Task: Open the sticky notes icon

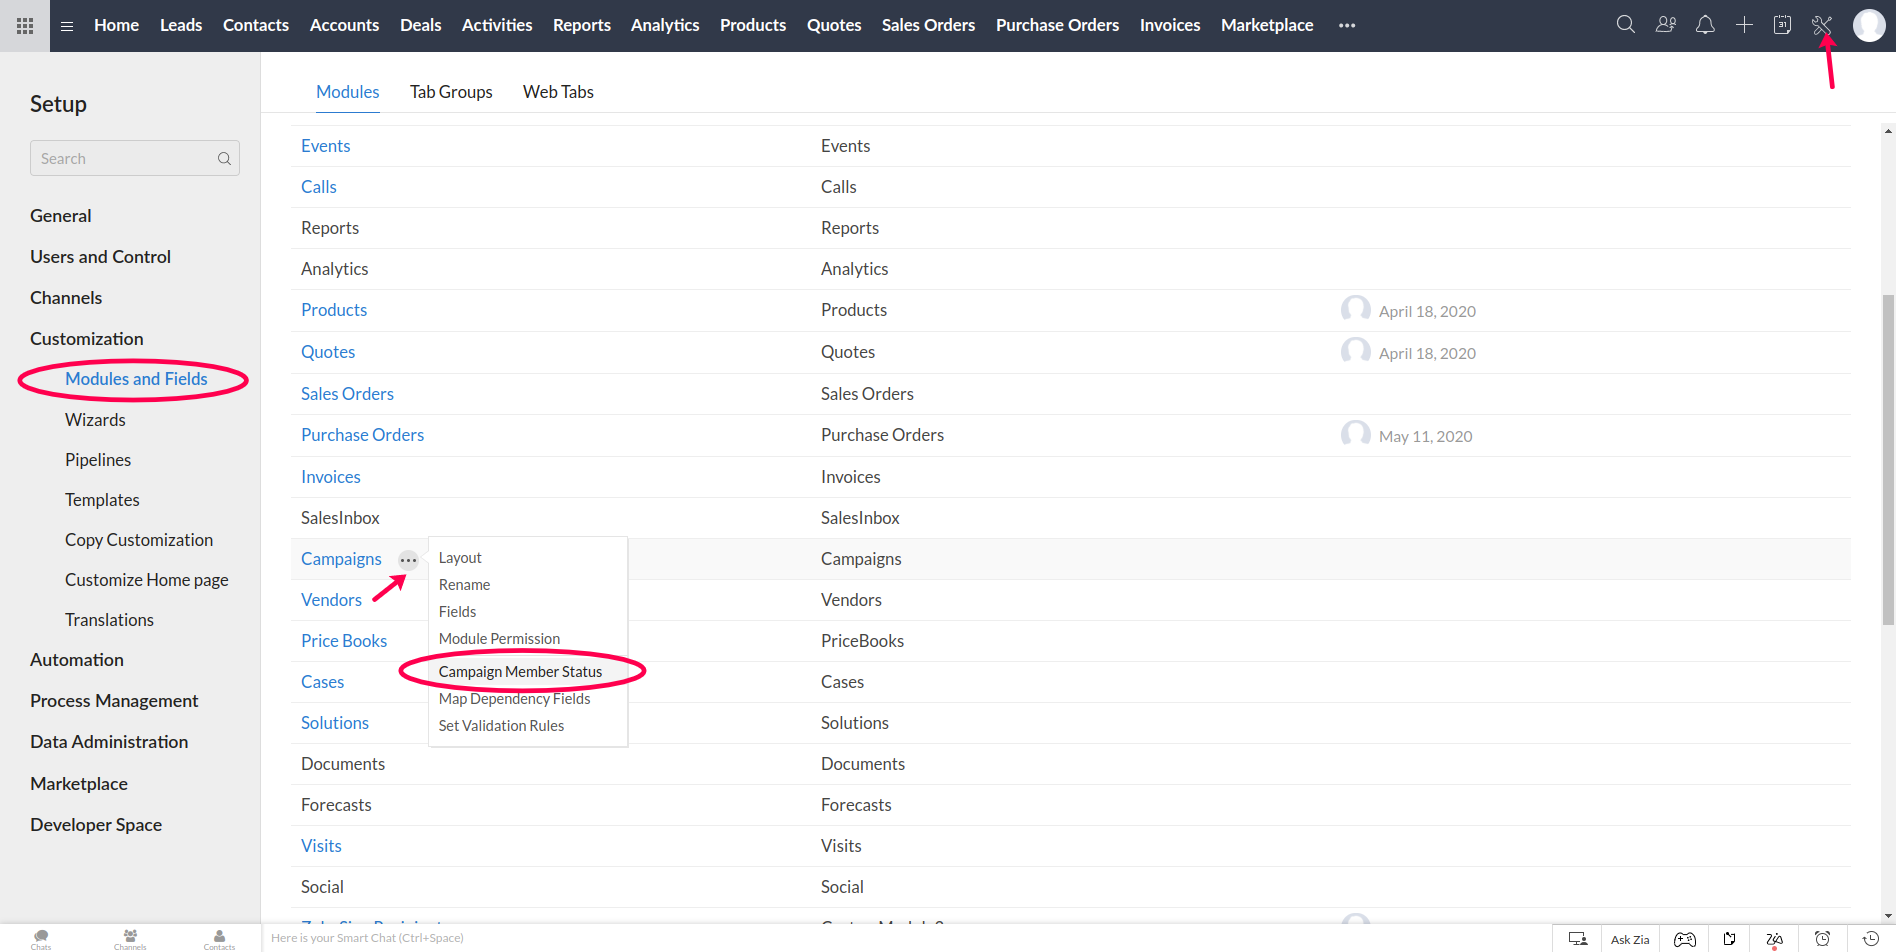Action: point(1729,939)
